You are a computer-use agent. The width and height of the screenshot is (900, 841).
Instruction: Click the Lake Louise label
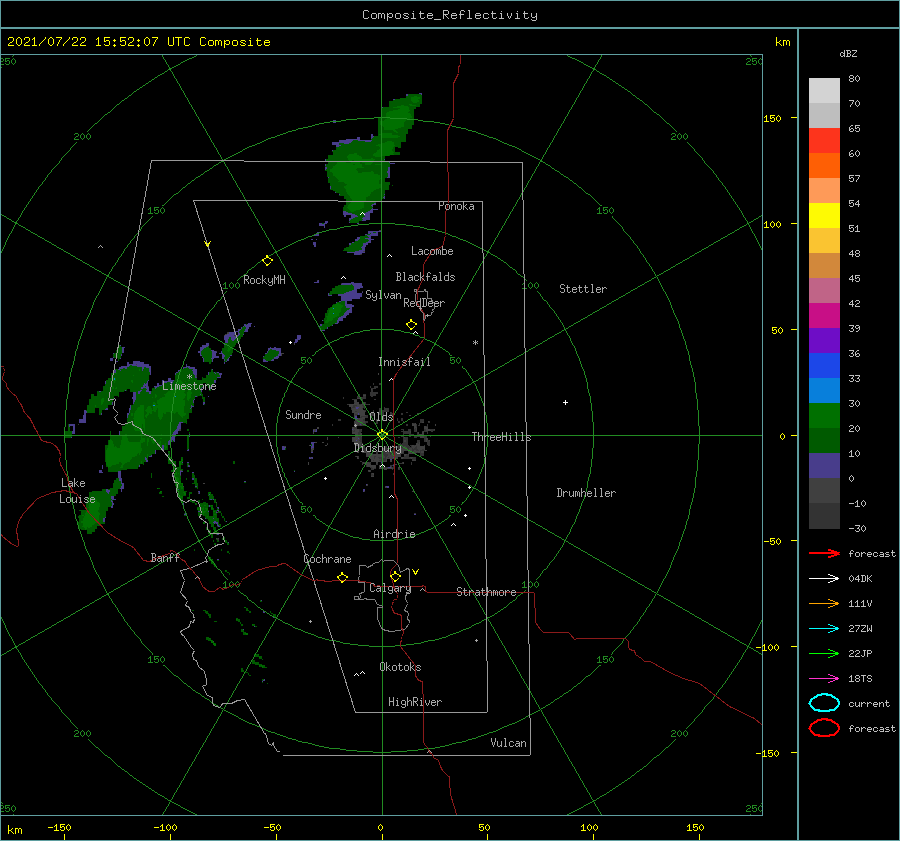coord(77,491)
